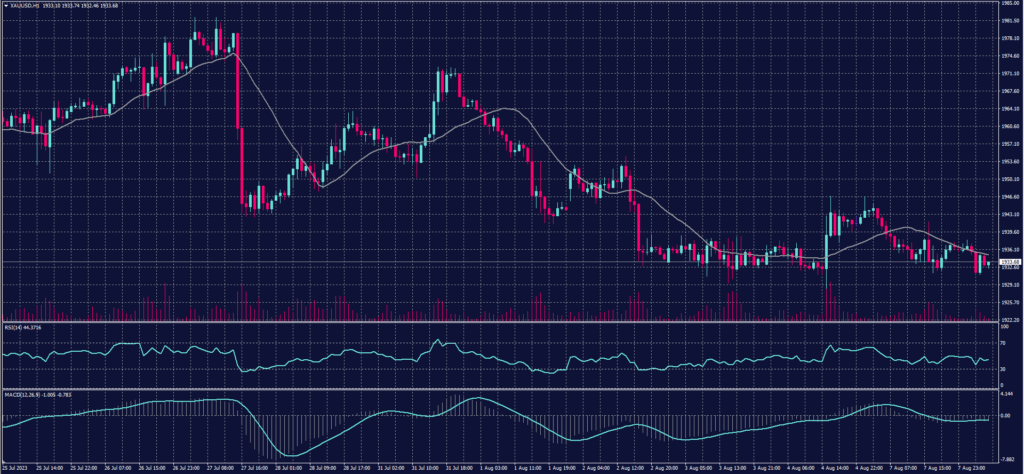Viewport: 1024px width, 474px height.
Task: Click the 1985.00 label on price scale
Action: click(x=1010, y=3)
